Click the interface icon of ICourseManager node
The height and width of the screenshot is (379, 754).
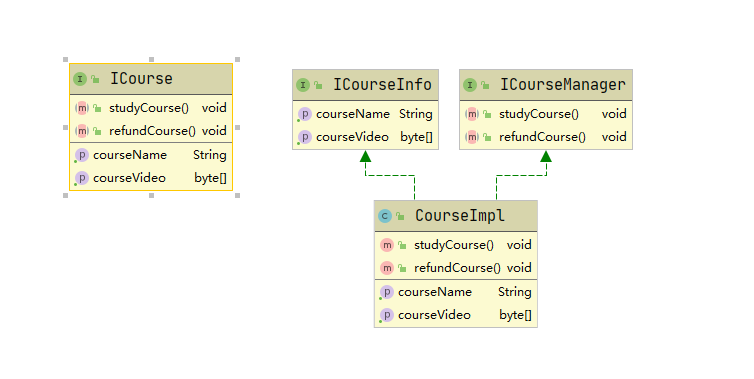pyautogui.click(x=470, y=85)
